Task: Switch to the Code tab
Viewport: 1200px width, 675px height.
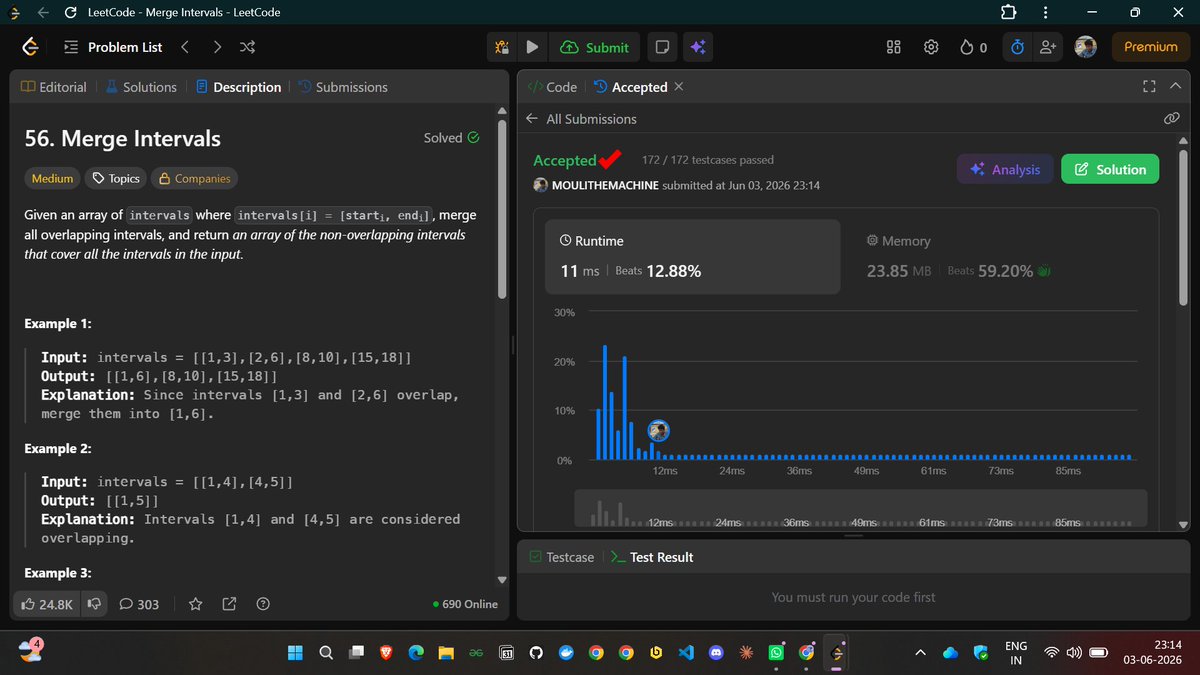Action: pos(552,87)
